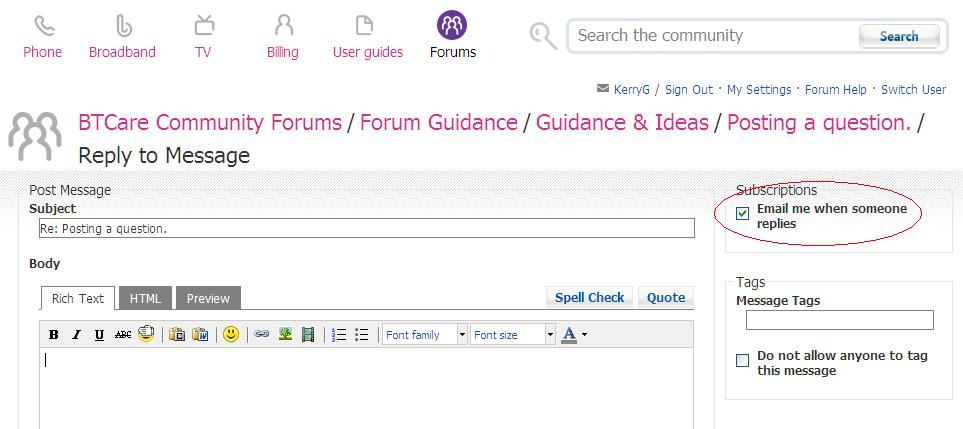Screen dimensions: 963x429
Task: Open the TV section icon
Action: pyautogui.click(x=204, y=25)
